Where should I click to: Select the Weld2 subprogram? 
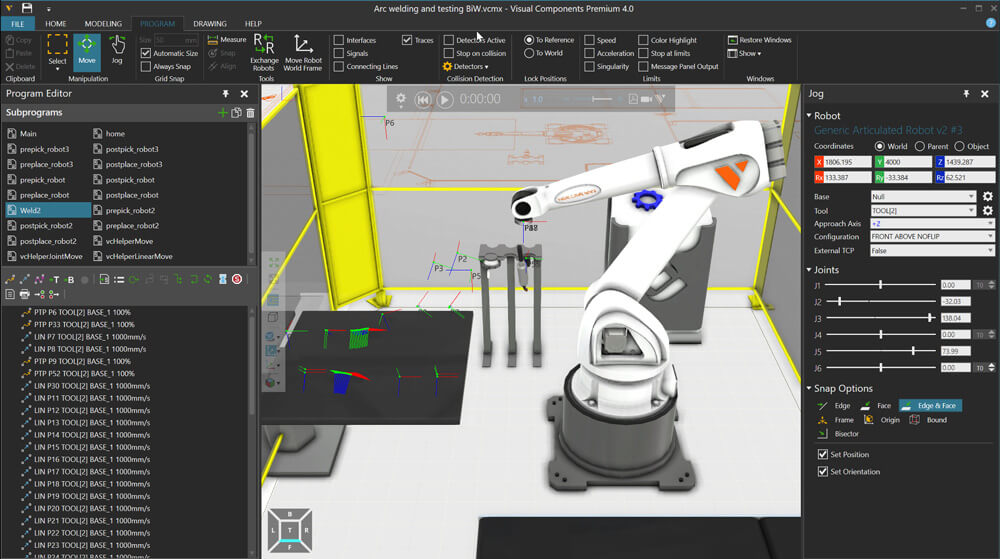tap(48, 210)
